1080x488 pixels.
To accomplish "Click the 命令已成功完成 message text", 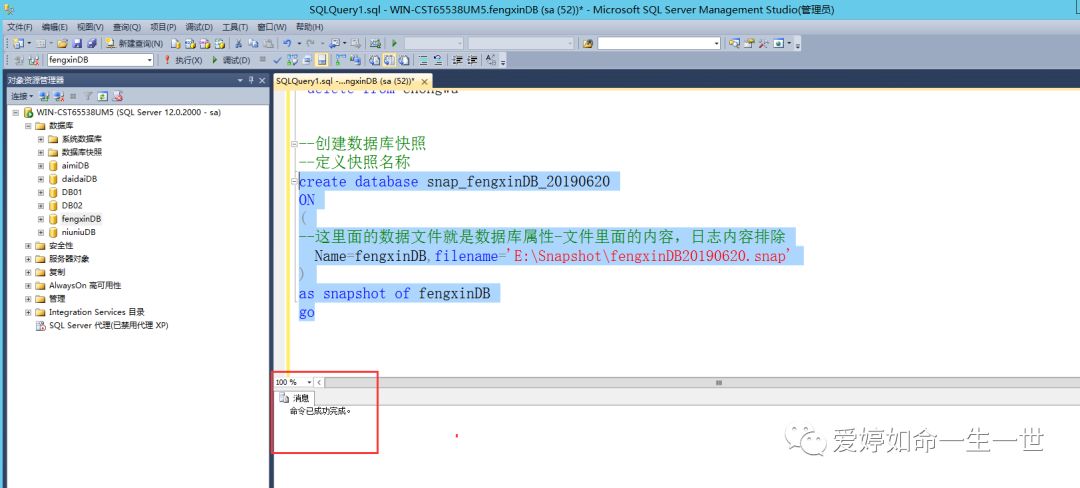I will (320, 411).
